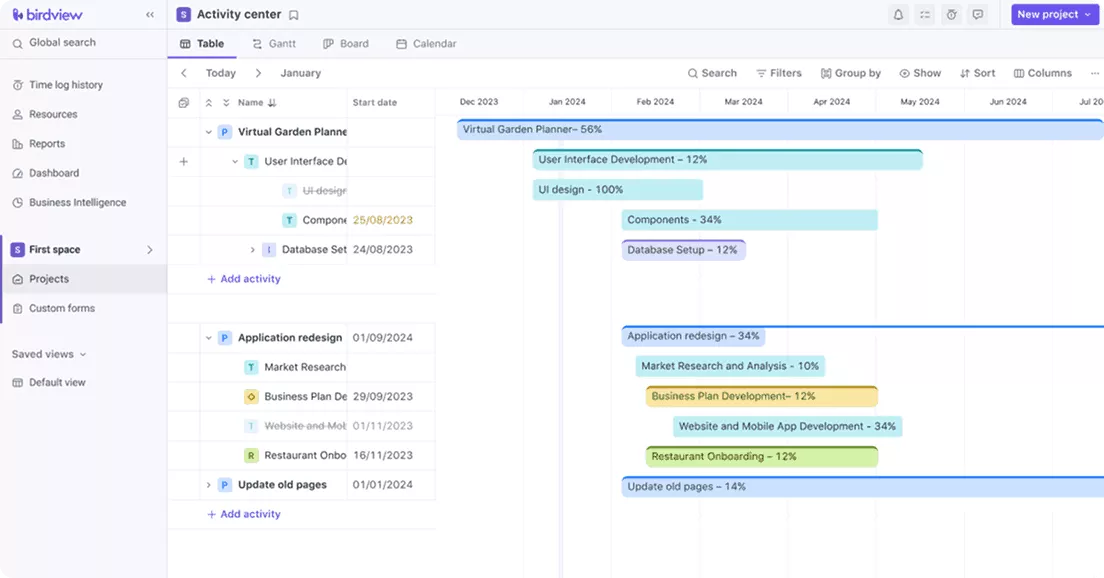Open Business Intelligence page
This screenshot has height=578, width=1104.
coord(69,203)
